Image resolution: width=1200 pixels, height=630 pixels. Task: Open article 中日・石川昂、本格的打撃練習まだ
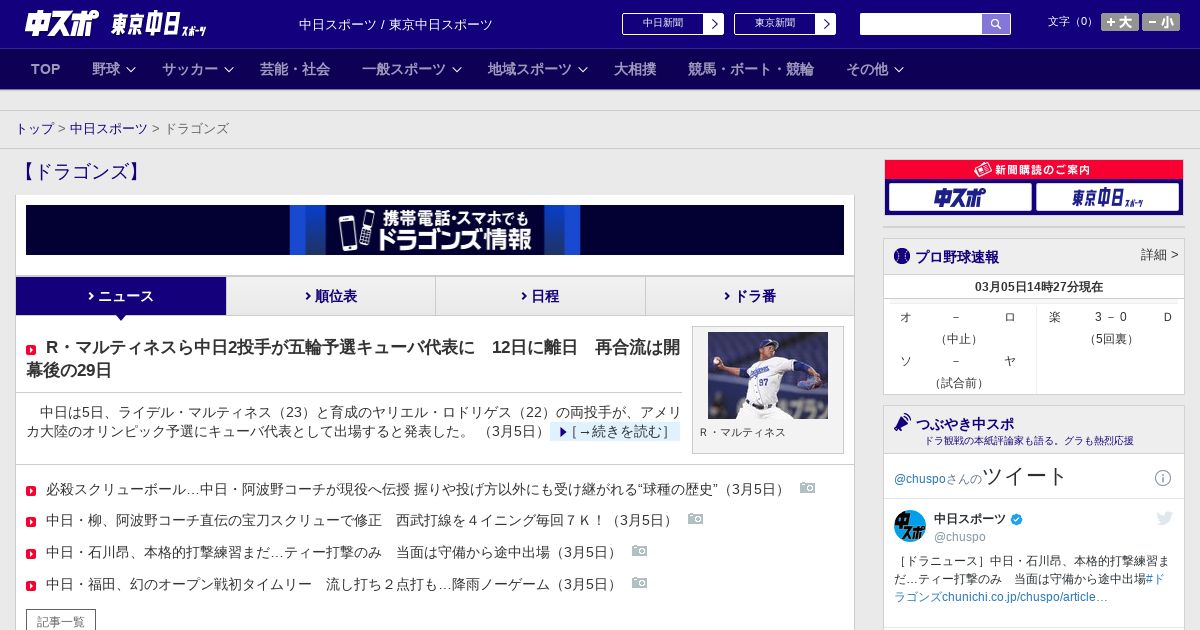coord(334,552)
